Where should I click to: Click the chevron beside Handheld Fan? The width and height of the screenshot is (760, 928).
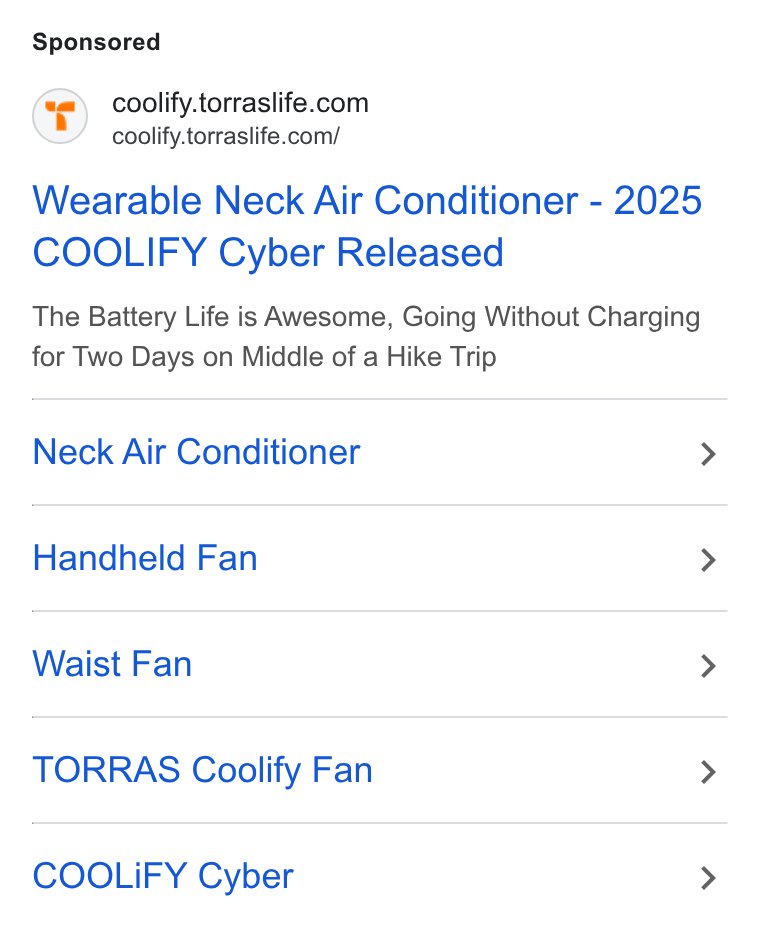[x=708, y=560]
